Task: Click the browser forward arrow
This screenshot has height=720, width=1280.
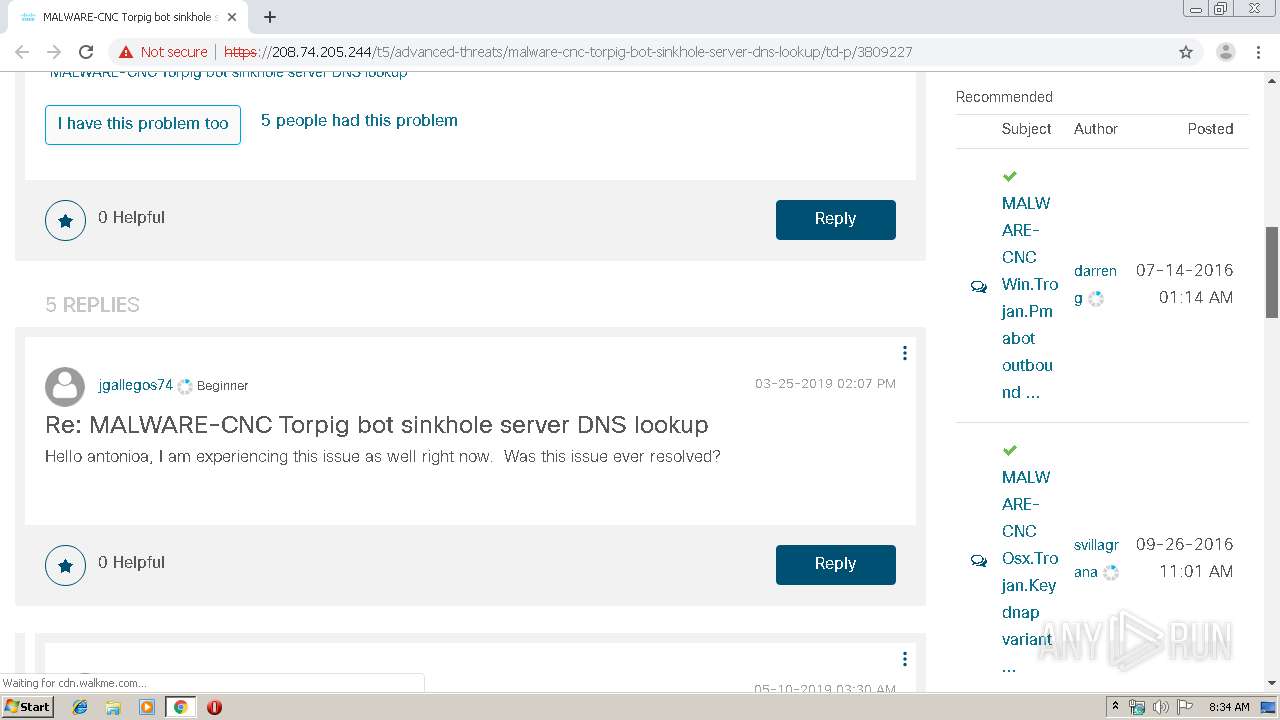Action: click(x=54, y=52)
